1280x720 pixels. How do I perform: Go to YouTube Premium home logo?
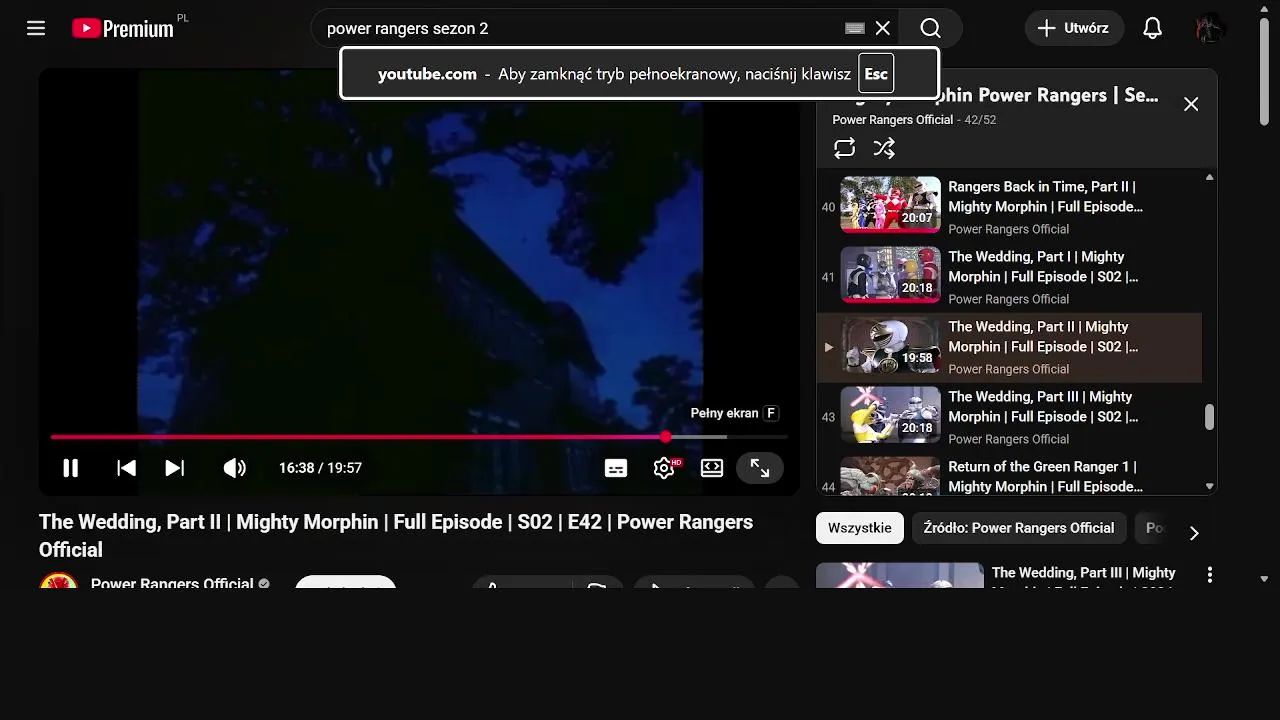click(123, 28)
